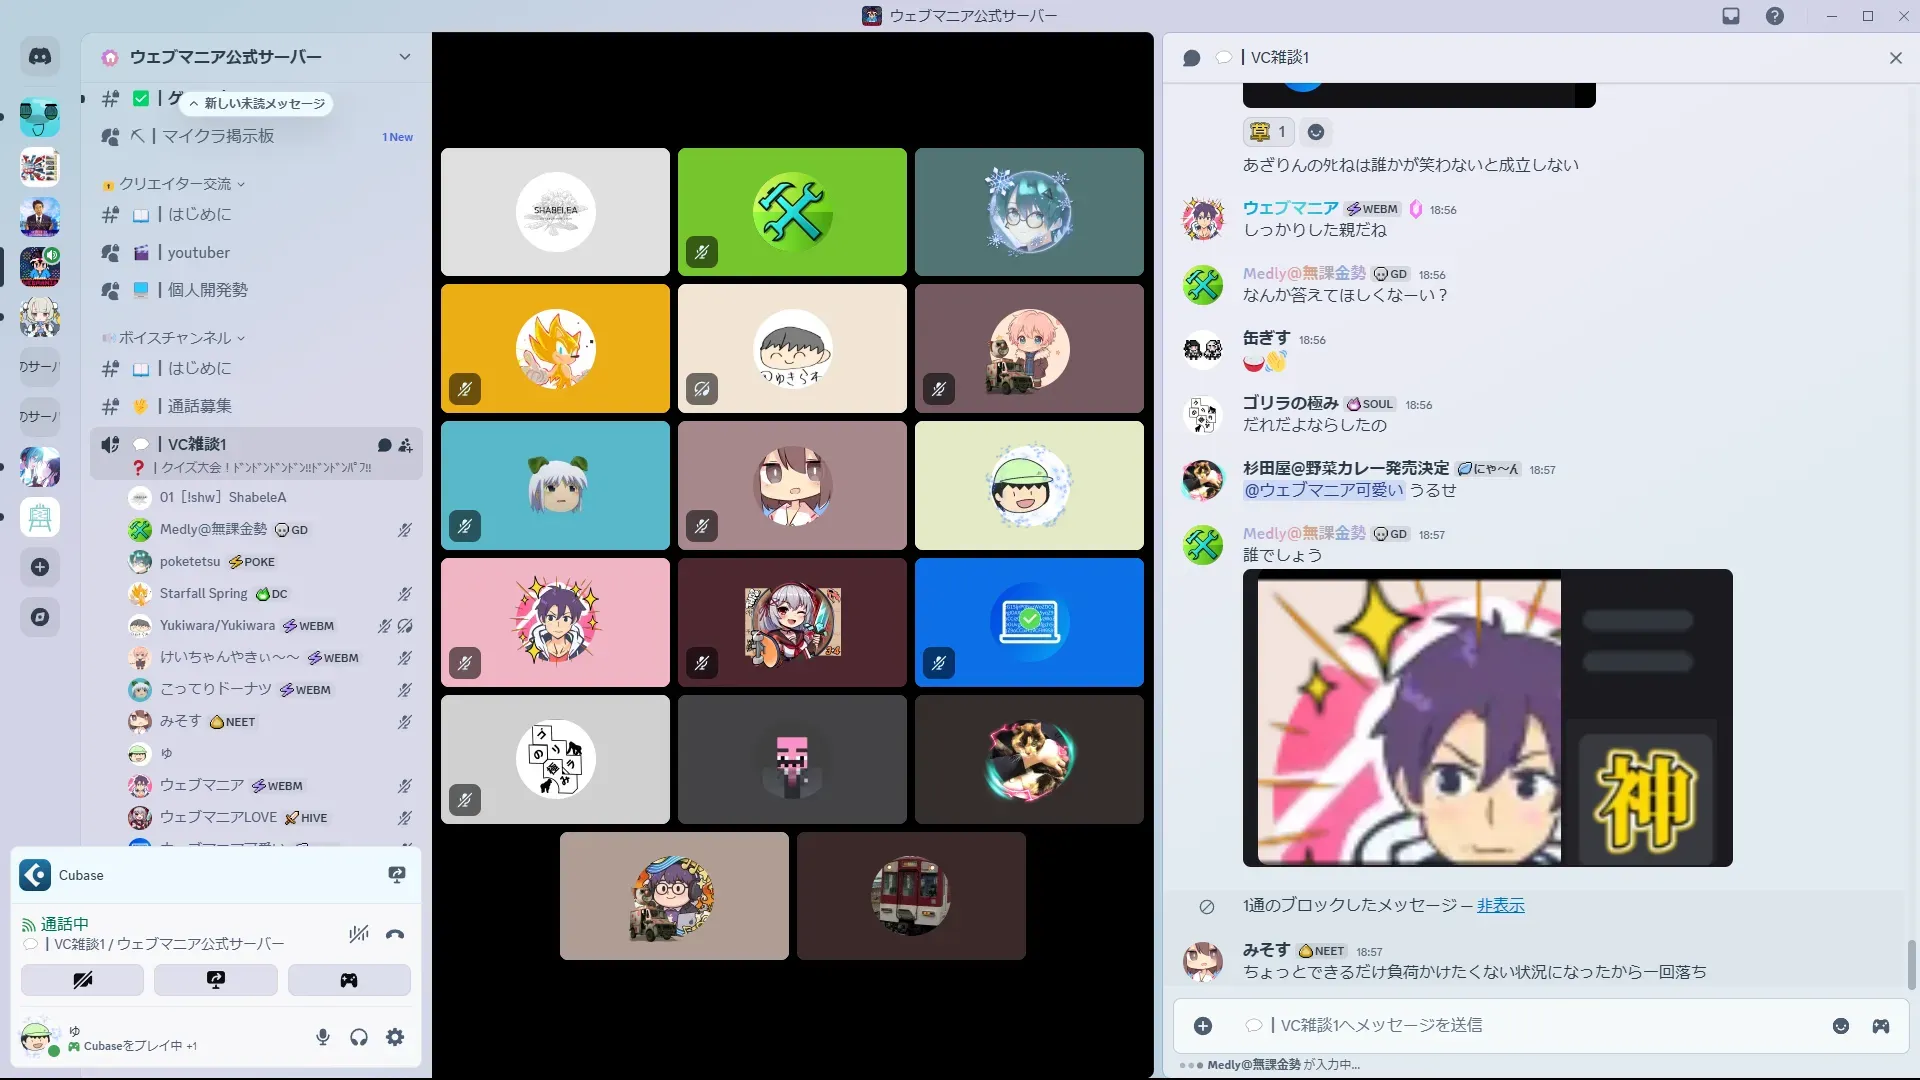This screenshot has height=1080, width=1920.
Task: Expand the ウェブマニア公式サーバー server dropdown
Action: click(x=404, y=57)
